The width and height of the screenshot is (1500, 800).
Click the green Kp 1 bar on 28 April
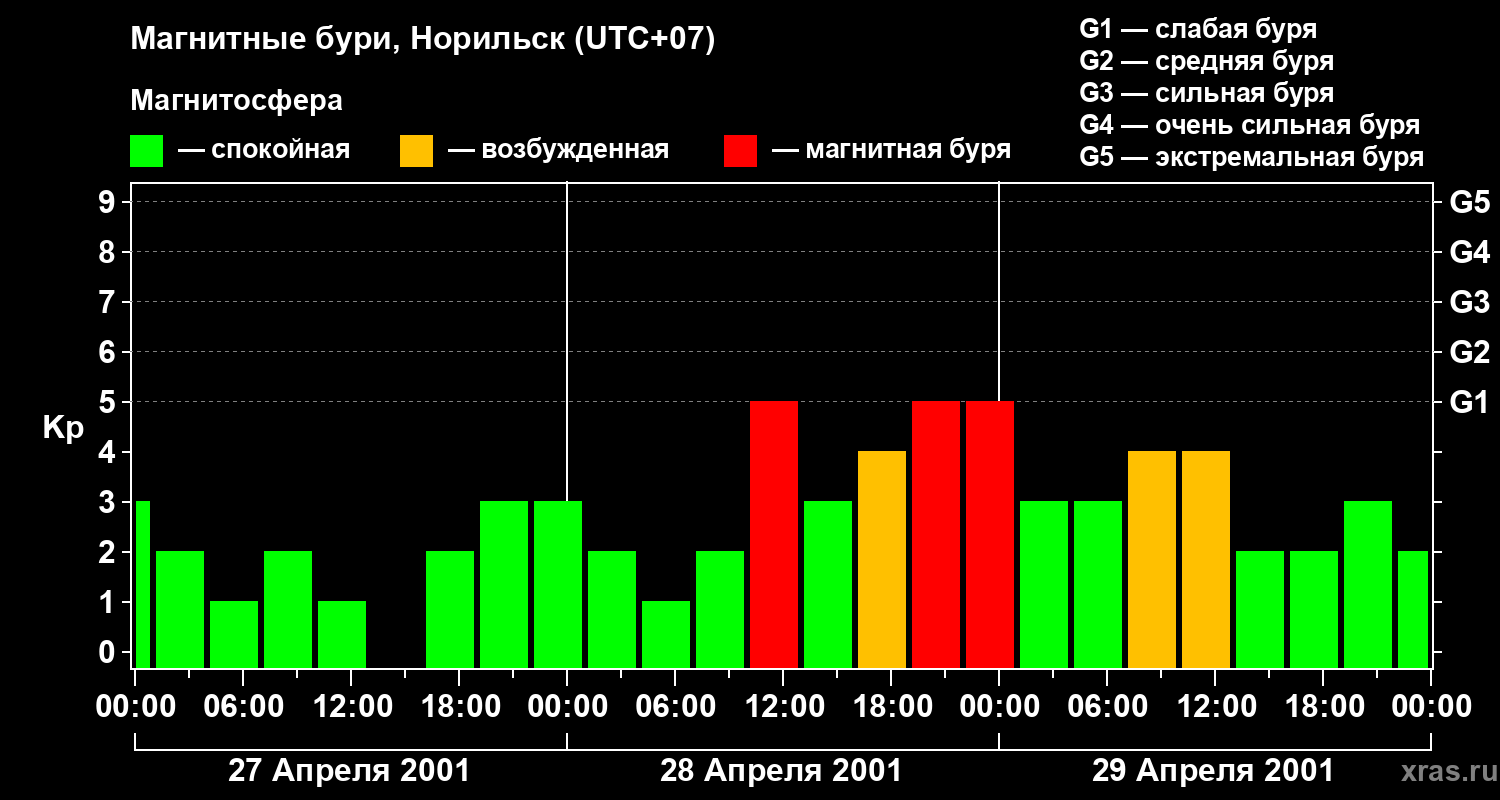(x=666, y=635)
